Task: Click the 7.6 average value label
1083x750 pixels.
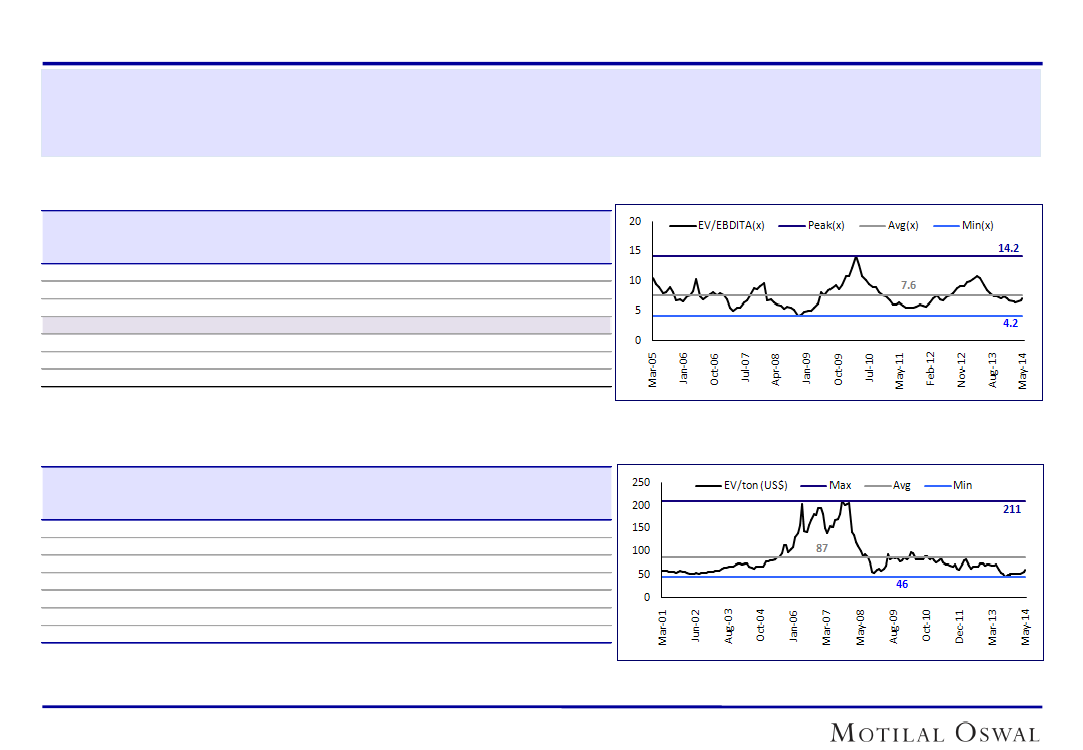Action: [x=908, y=285]
